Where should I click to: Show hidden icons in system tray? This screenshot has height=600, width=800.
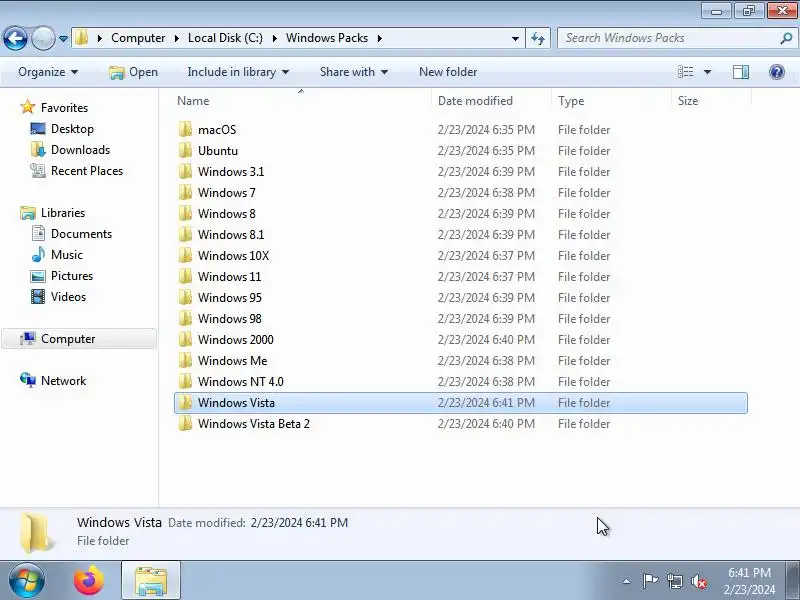pyautogui.click(x=627, y=581)
